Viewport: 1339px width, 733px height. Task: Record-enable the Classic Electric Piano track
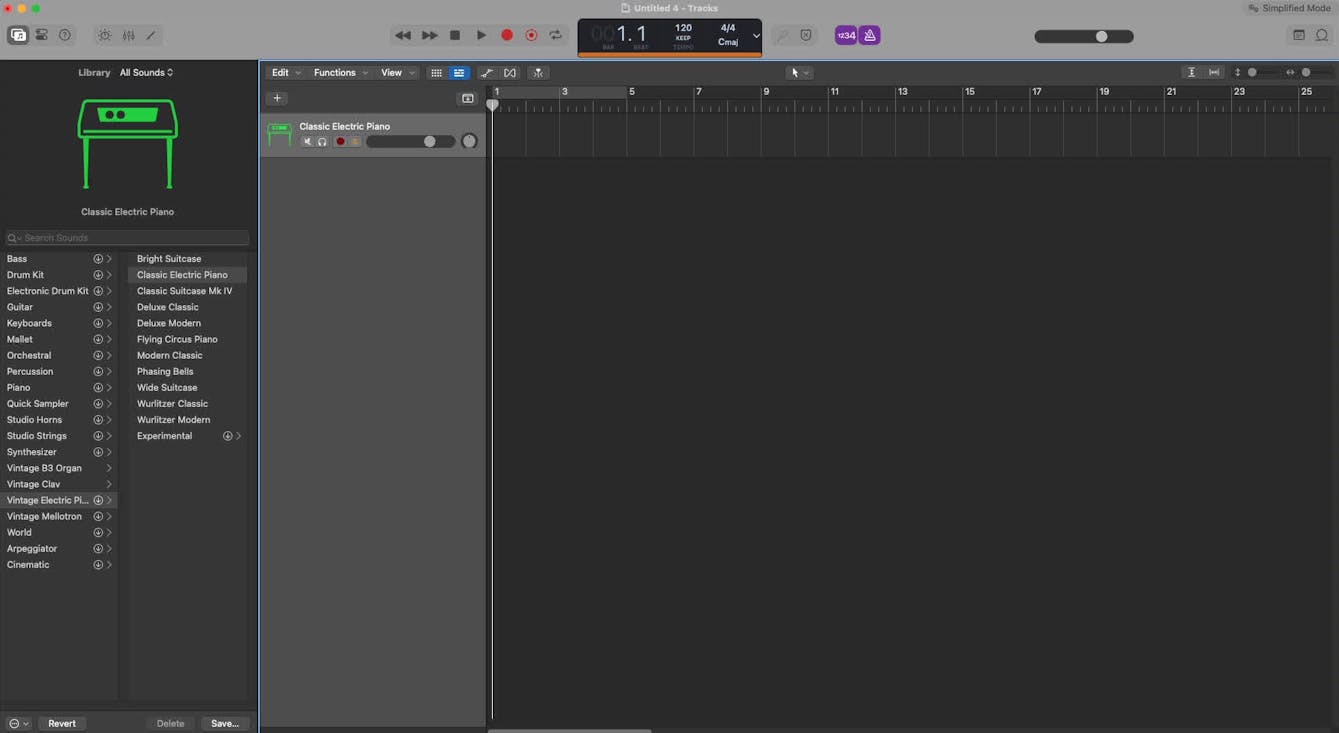click(x=340, y=142)
